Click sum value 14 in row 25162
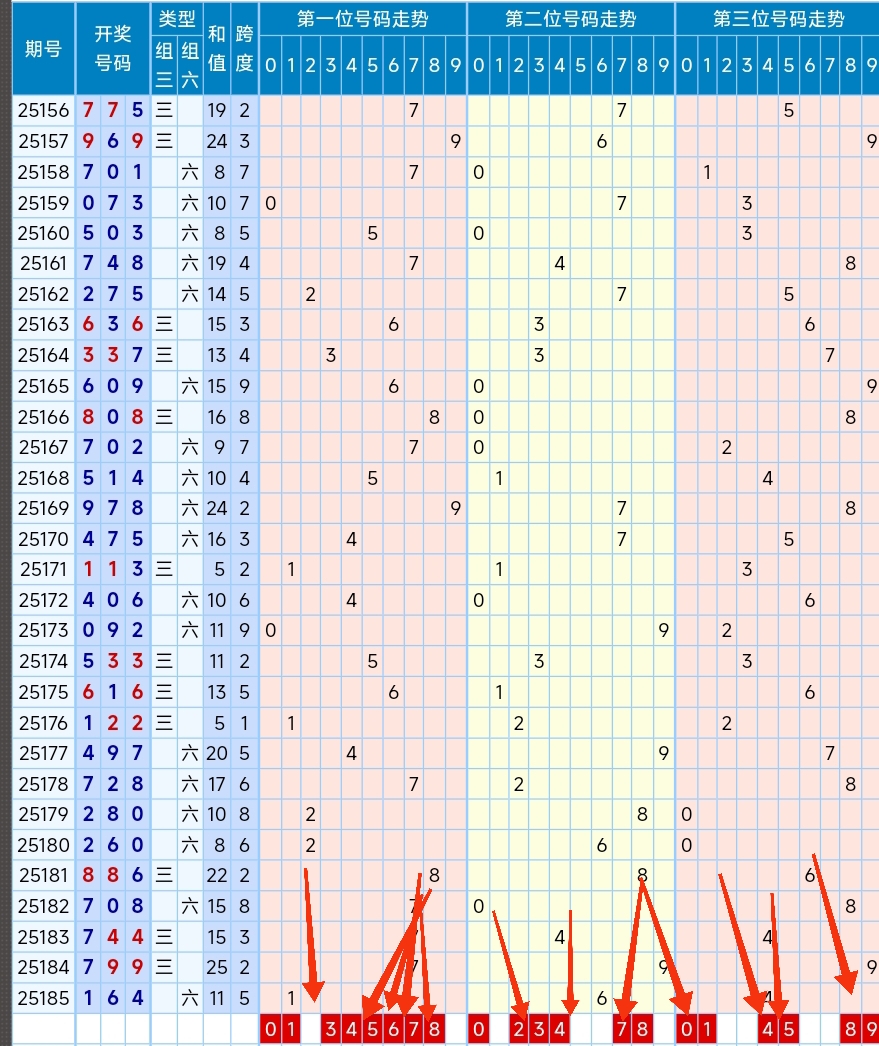879x1046 pixels. 217,294
